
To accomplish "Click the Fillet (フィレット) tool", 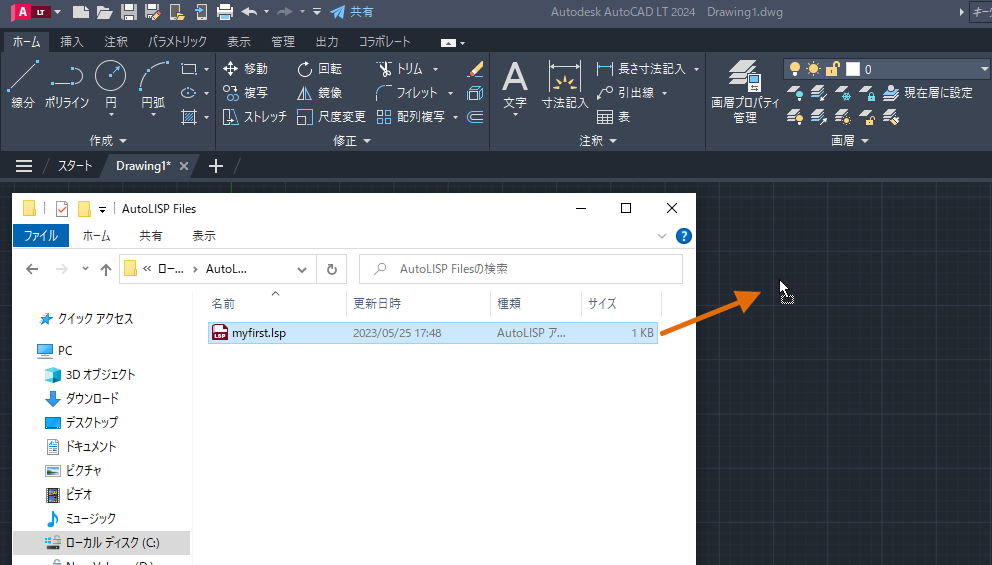I will [x=406, y=93].
